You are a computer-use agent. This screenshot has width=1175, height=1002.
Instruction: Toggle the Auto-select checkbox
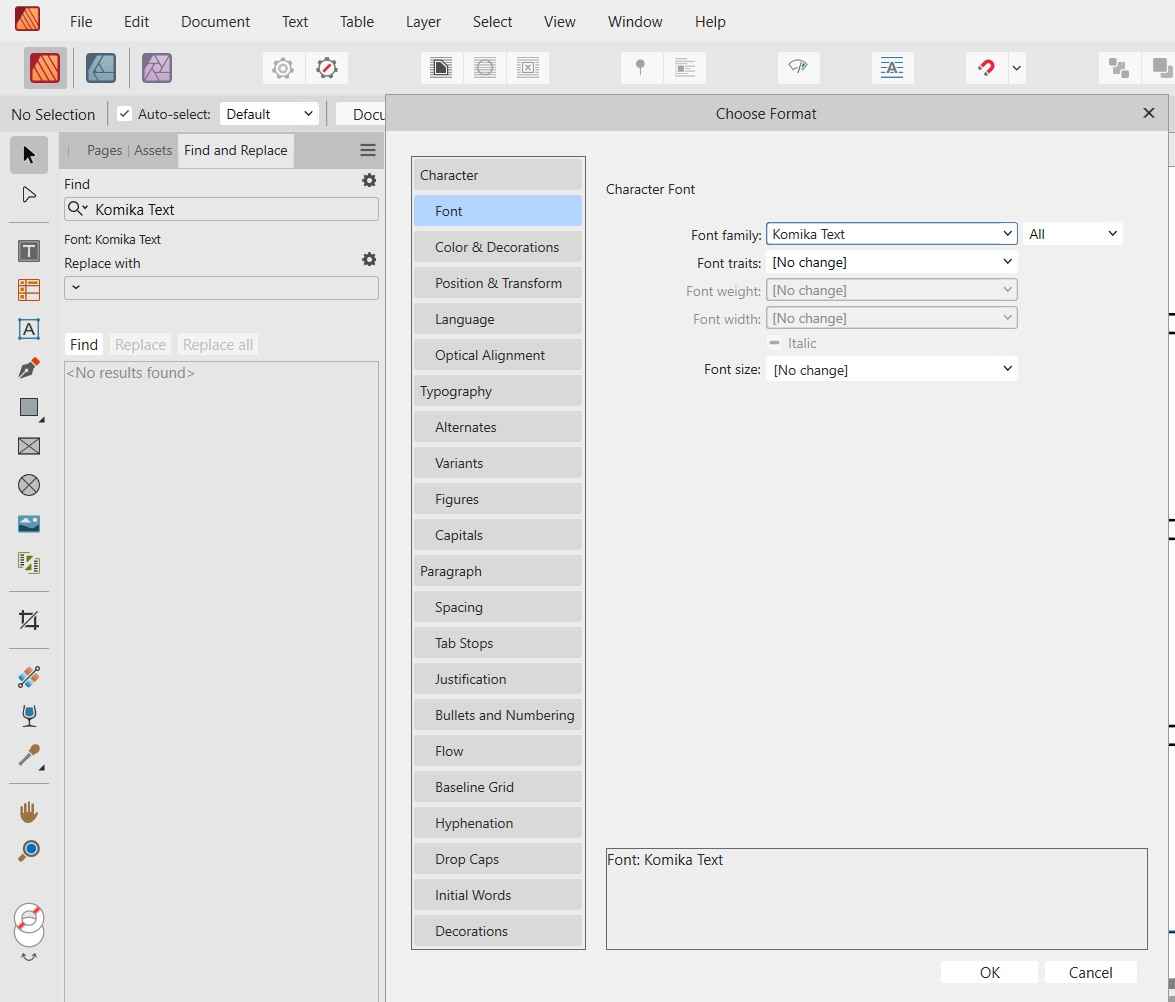124,114
